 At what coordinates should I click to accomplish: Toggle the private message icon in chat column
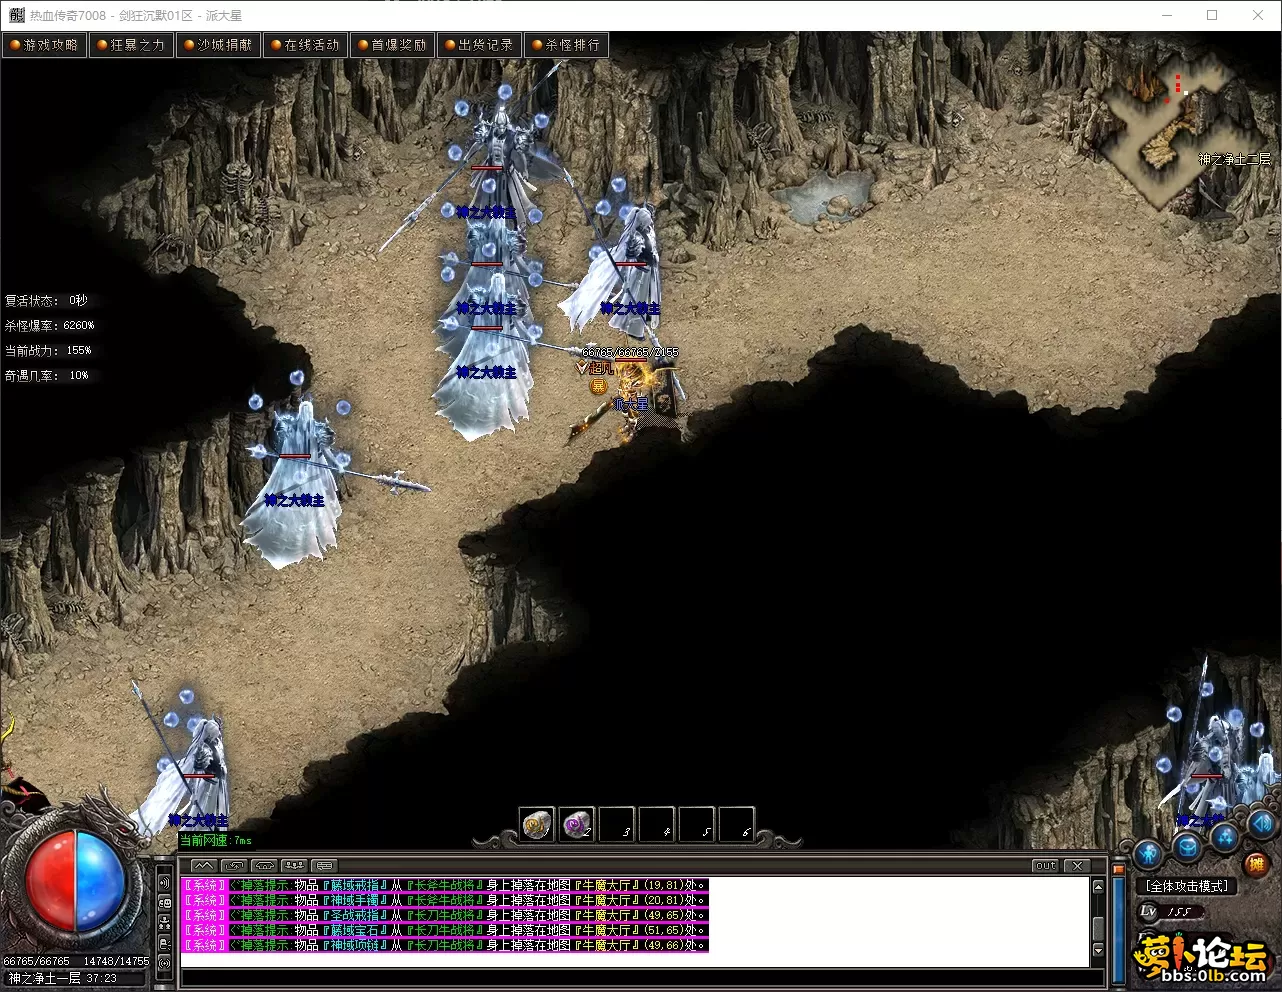pos(165,944)
